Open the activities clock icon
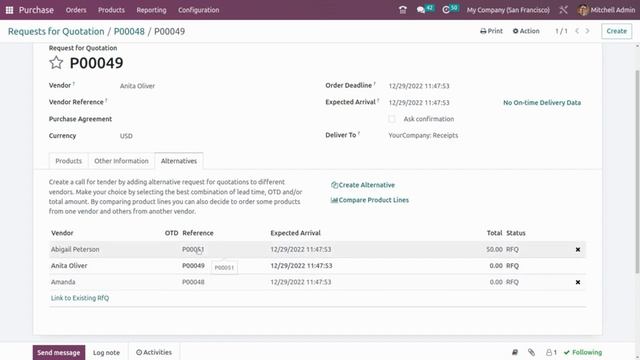 click(x=446, y=10)
